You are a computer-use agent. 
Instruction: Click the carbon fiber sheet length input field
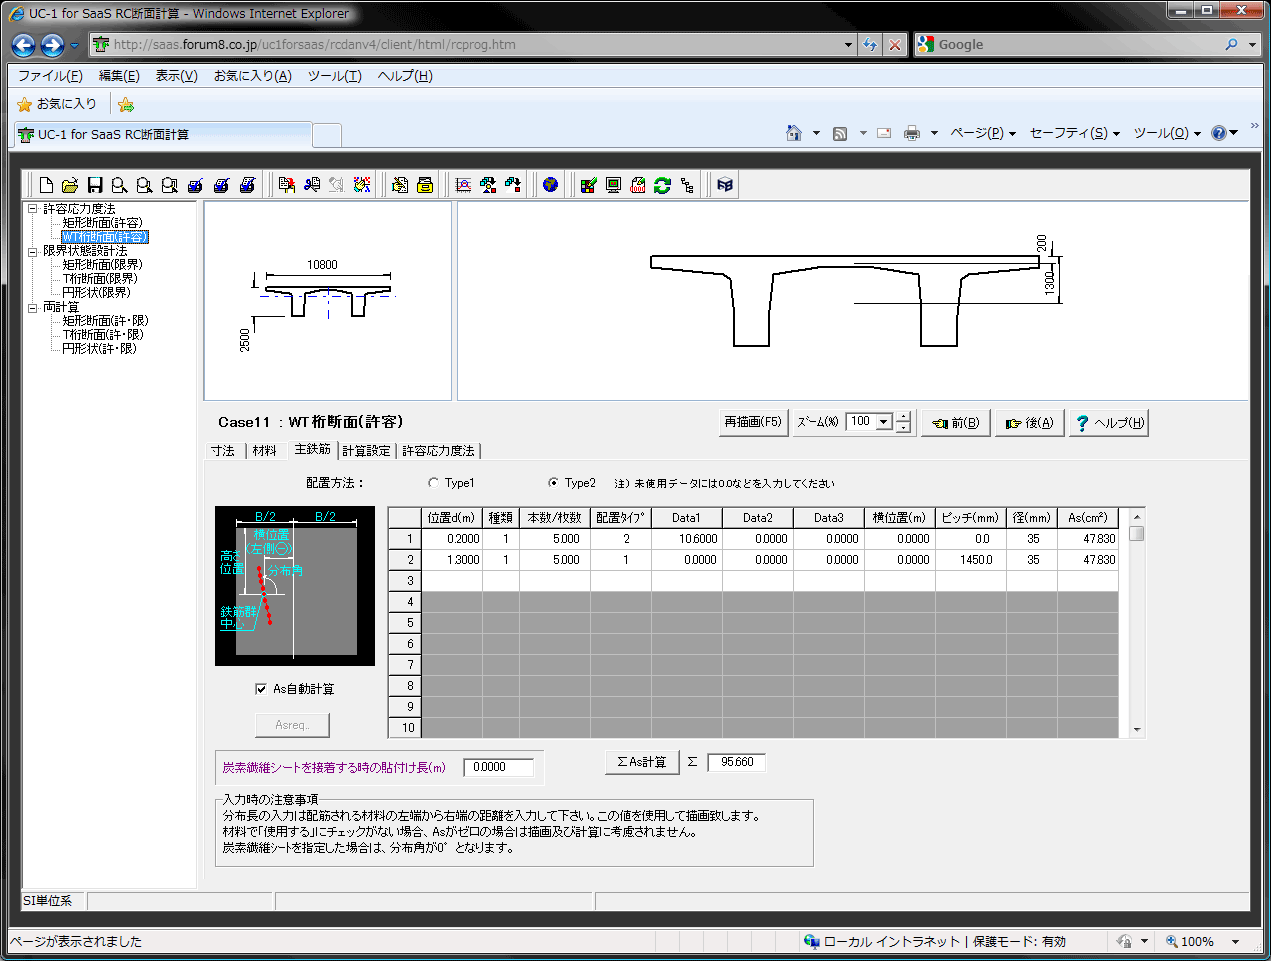pyautogui.click(x=498, y=767)
